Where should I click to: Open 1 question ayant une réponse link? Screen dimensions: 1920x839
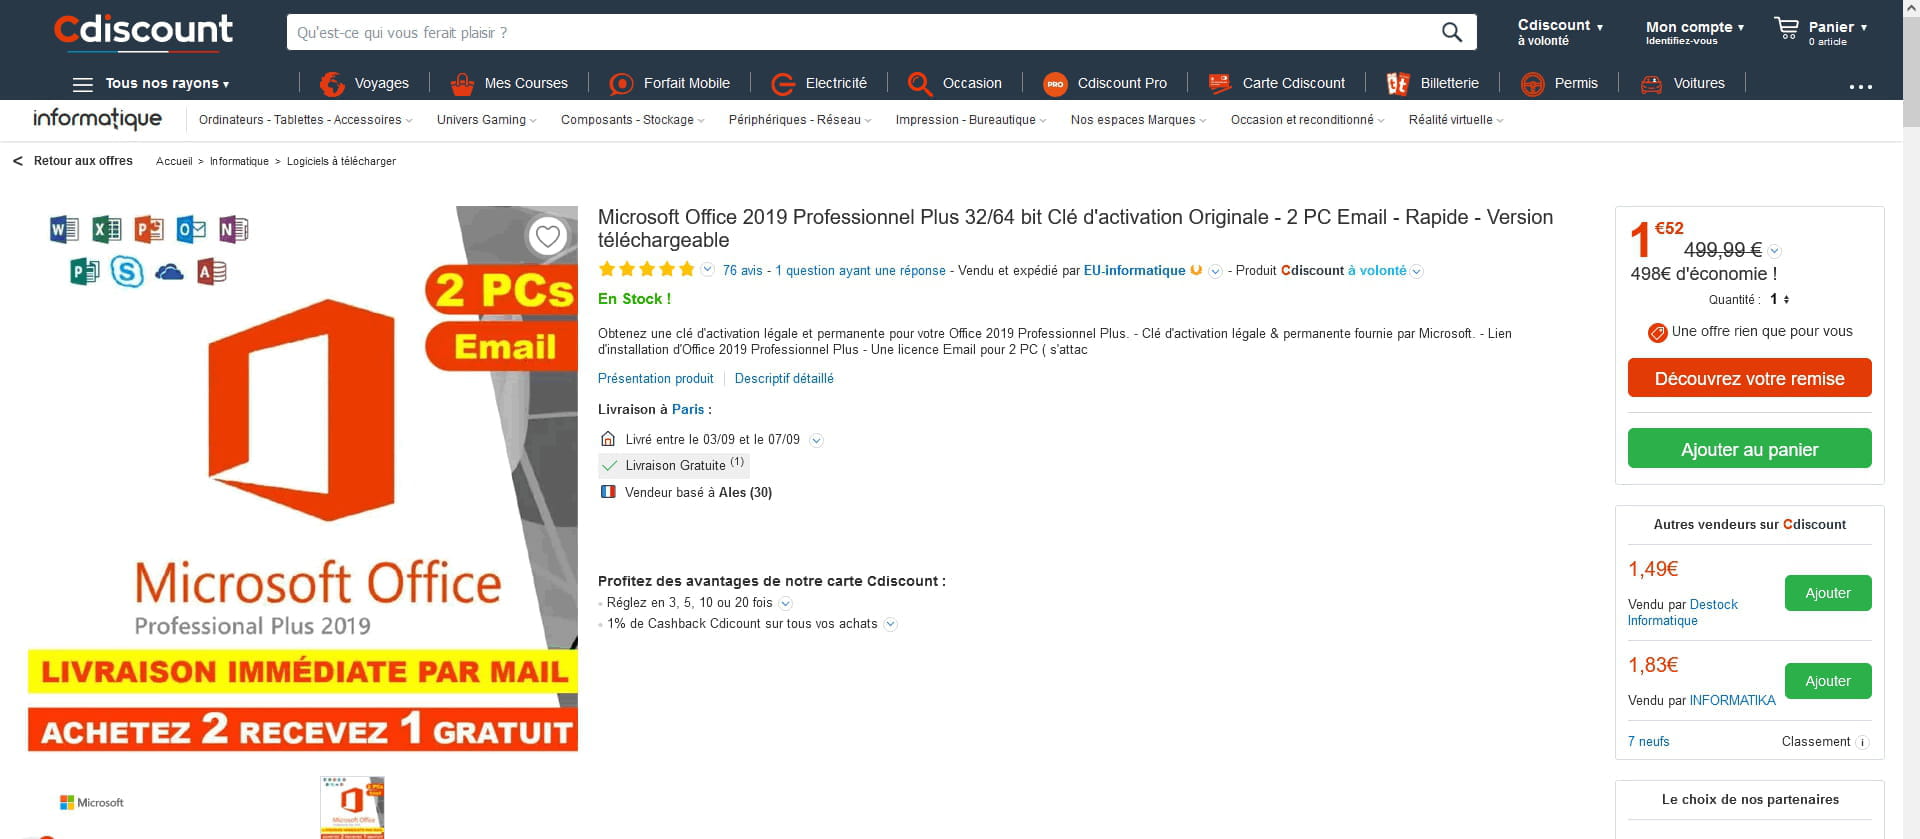point(860,270)
